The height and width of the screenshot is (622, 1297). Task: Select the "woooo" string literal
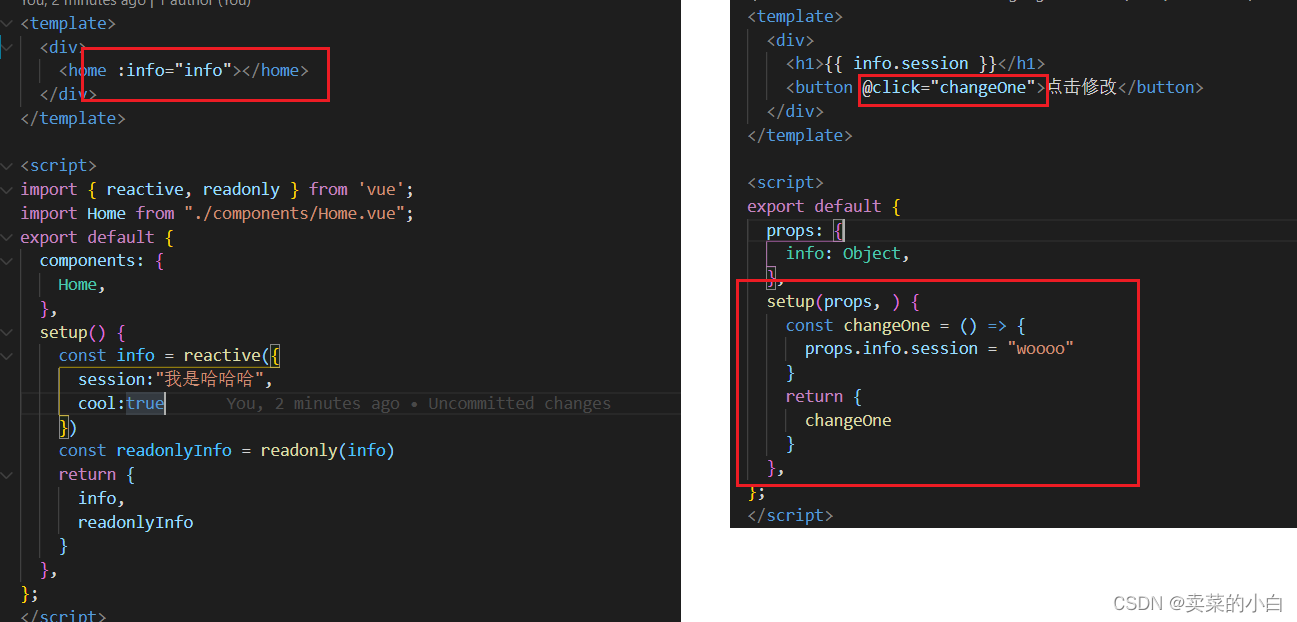[1040, 349]
